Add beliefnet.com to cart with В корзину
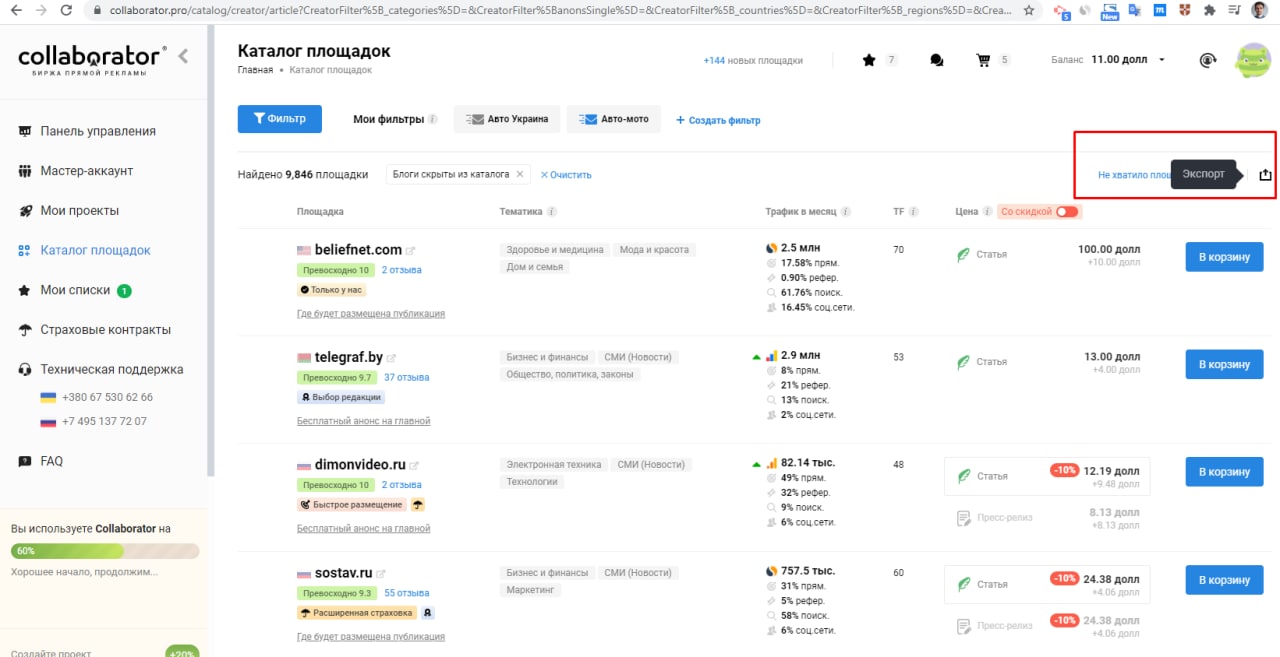Screen dimensions: 1280x657 1224,257
